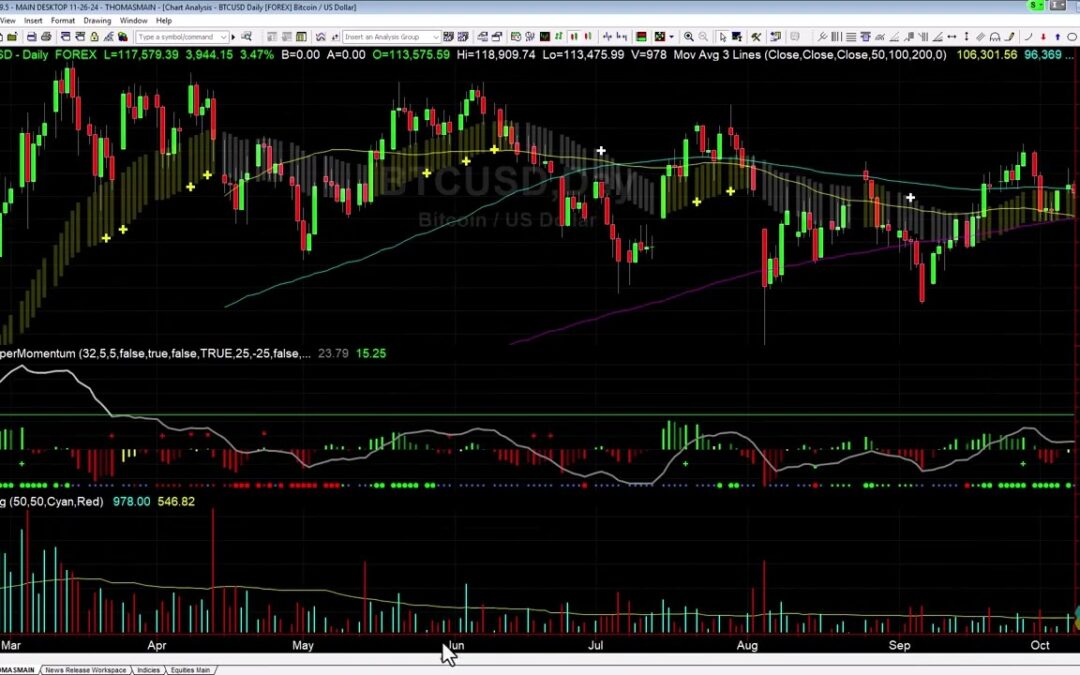Click the red down arrow drawing tool

point(1043,37)
